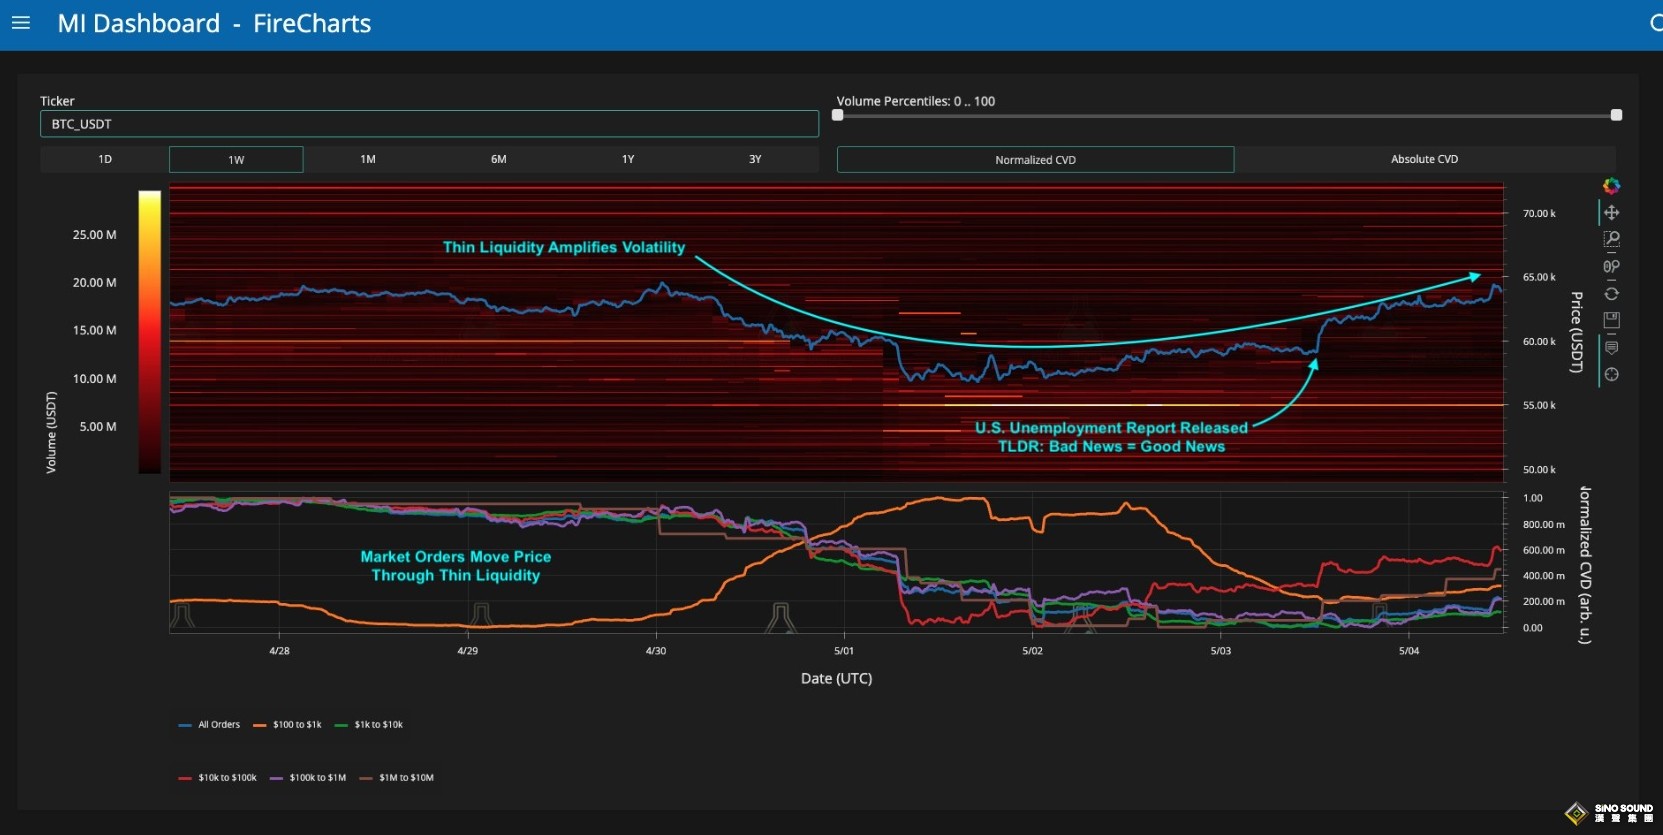This screenshot has width=1663, height=835.
Task: Open the hamburger navigation menu
Action: 21,23
